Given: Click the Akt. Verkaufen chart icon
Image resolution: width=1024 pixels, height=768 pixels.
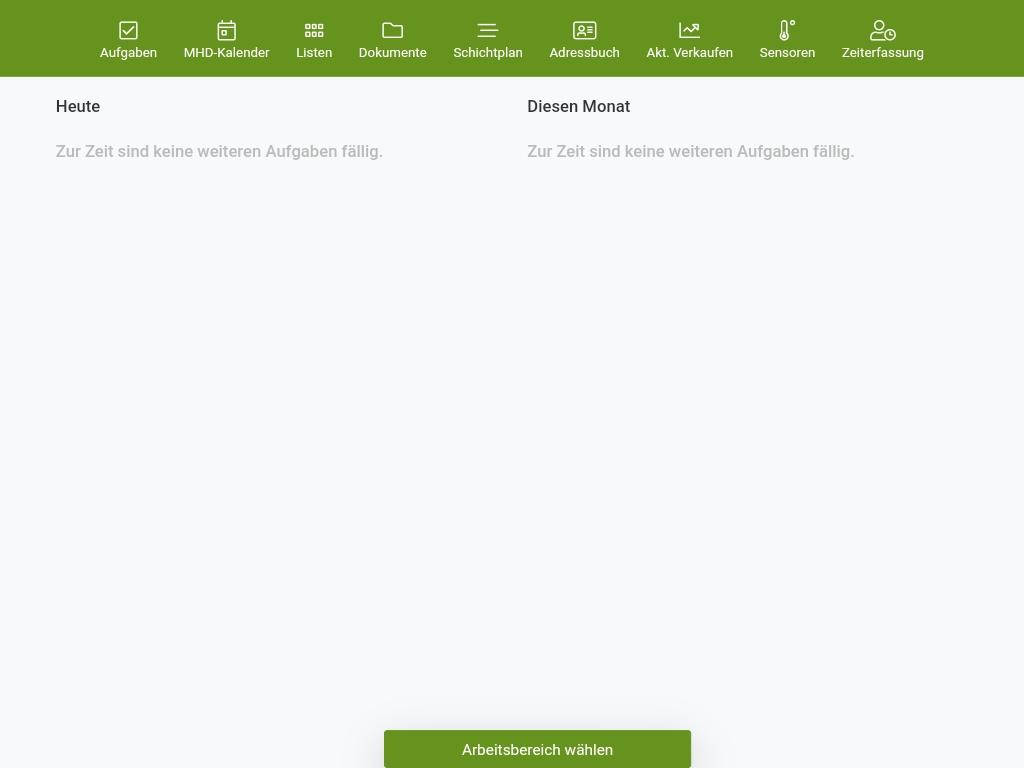Looking at the screenshot, I should point(690,30).
